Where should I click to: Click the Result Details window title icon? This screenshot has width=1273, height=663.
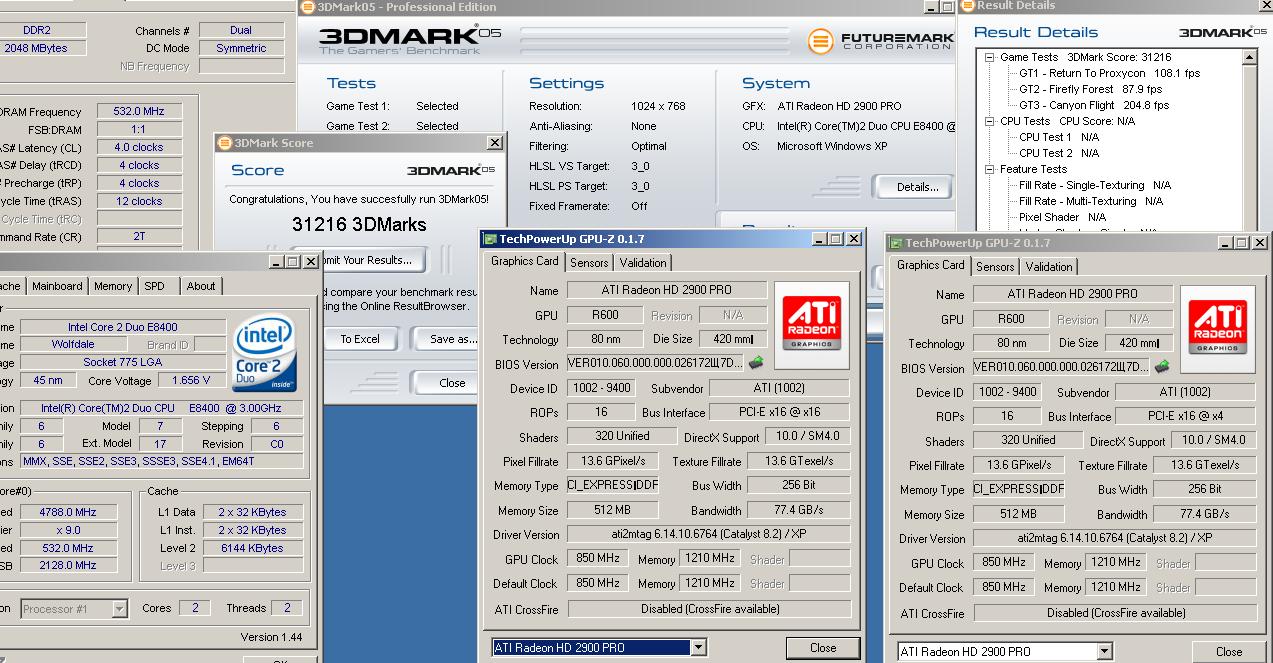(x=967, y=5)
